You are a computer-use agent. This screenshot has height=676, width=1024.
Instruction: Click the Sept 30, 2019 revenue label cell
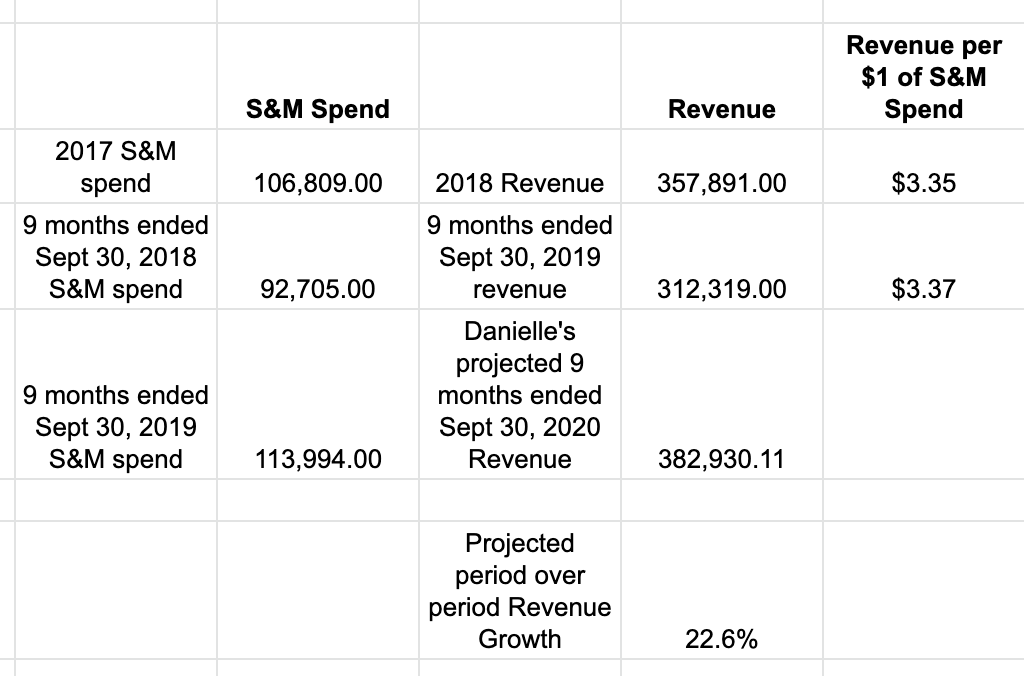(x=520, y=256)
